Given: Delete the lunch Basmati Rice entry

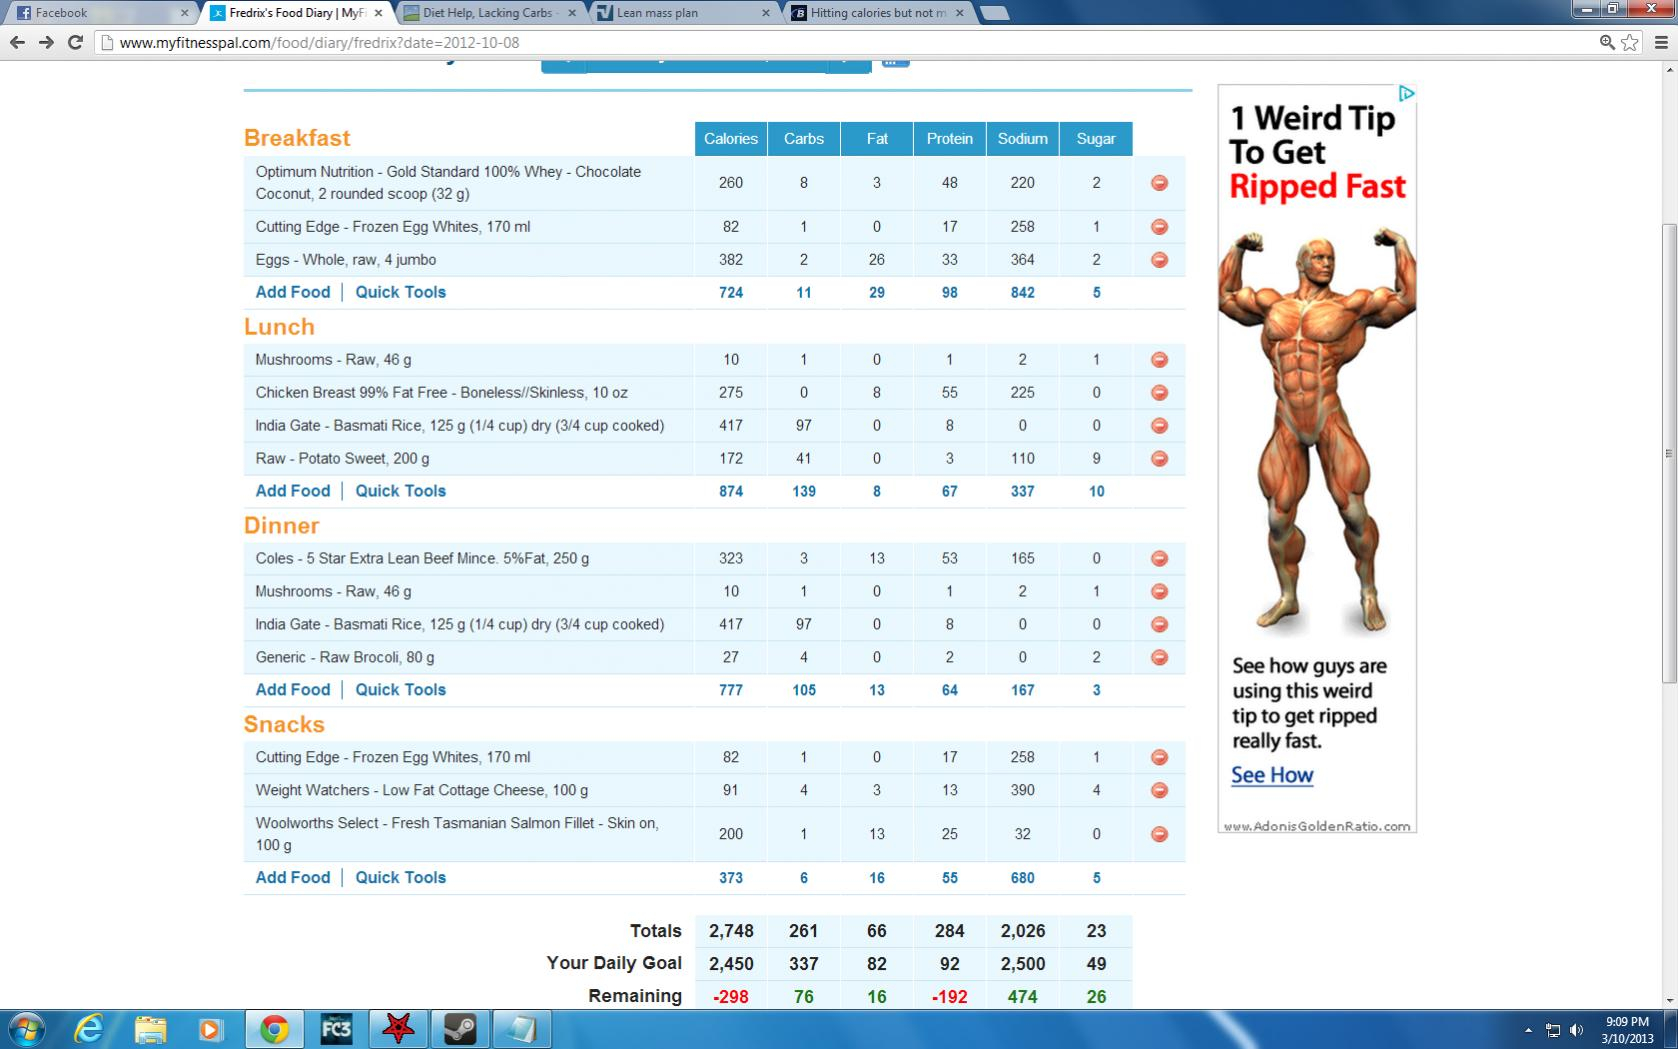Looking at the screenshot, I should click(x=1159, y=426).
